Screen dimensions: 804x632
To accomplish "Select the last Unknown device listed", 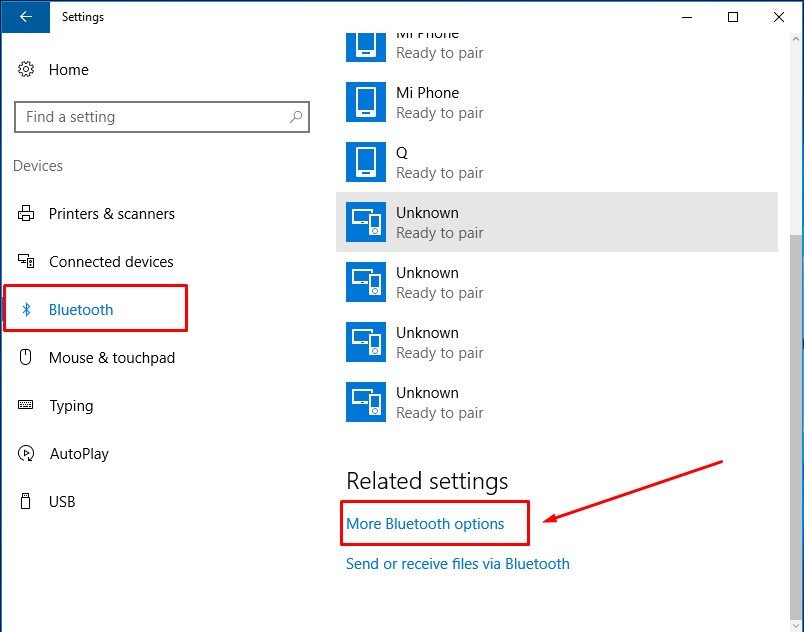I will point(427,402).
